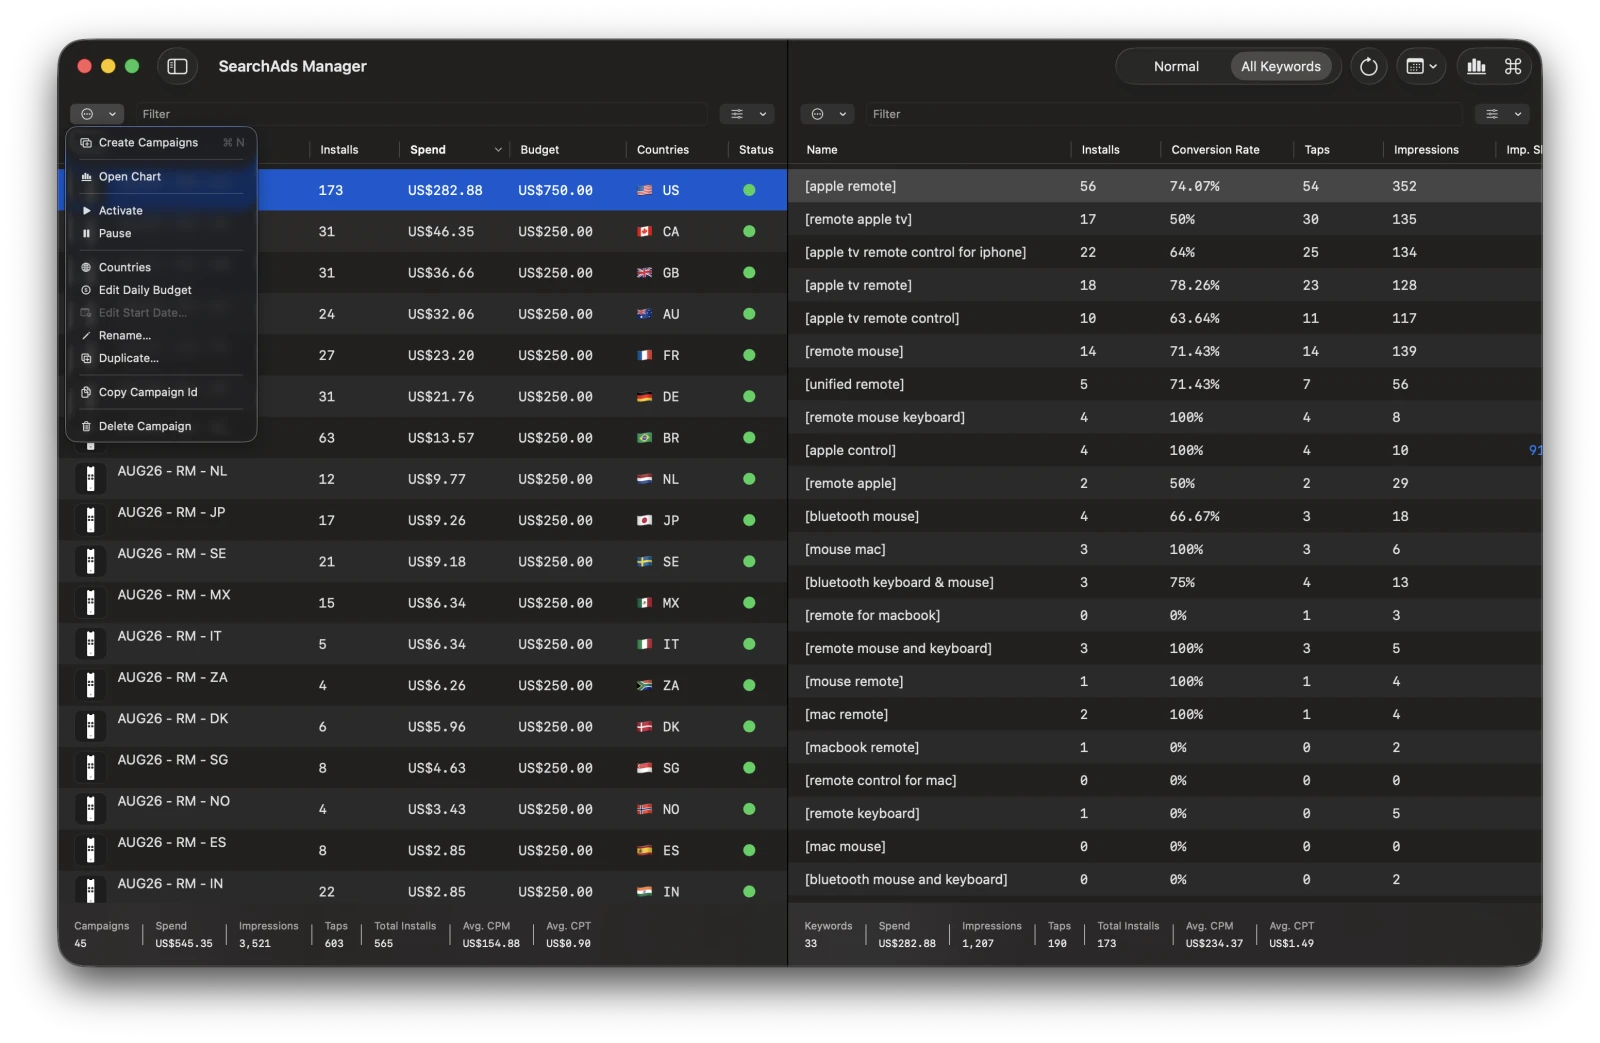Open the calendar date range dropdown
The width and height of the screenshot is (1600, 1043).
[x=1421, y=67]
